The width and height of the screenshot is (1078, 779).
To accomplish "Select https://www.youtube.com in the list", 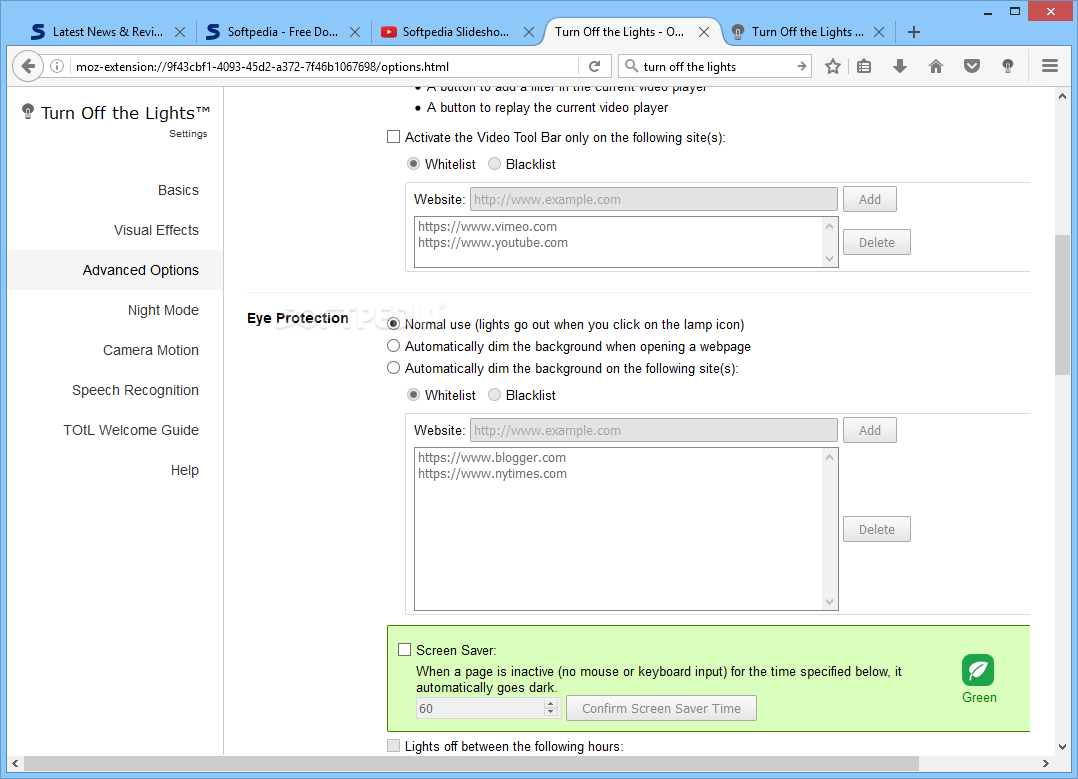I will 493,243.
